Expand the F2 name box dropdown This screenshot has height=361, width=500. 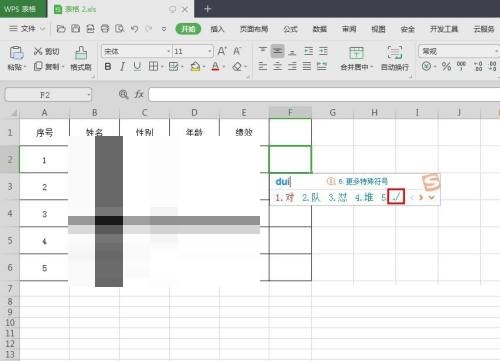coord(89,95)
